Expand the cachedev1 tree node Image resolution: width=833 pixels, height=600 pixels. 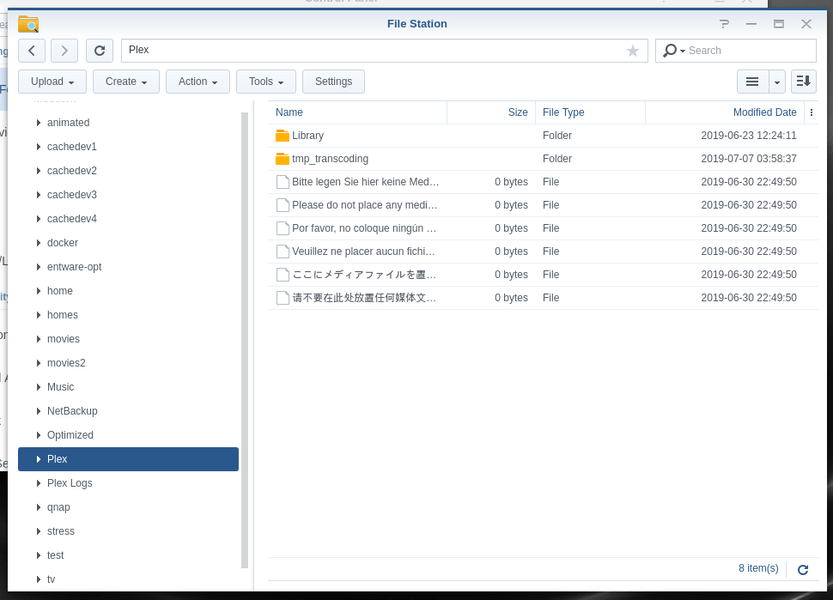tap(38, 147)
